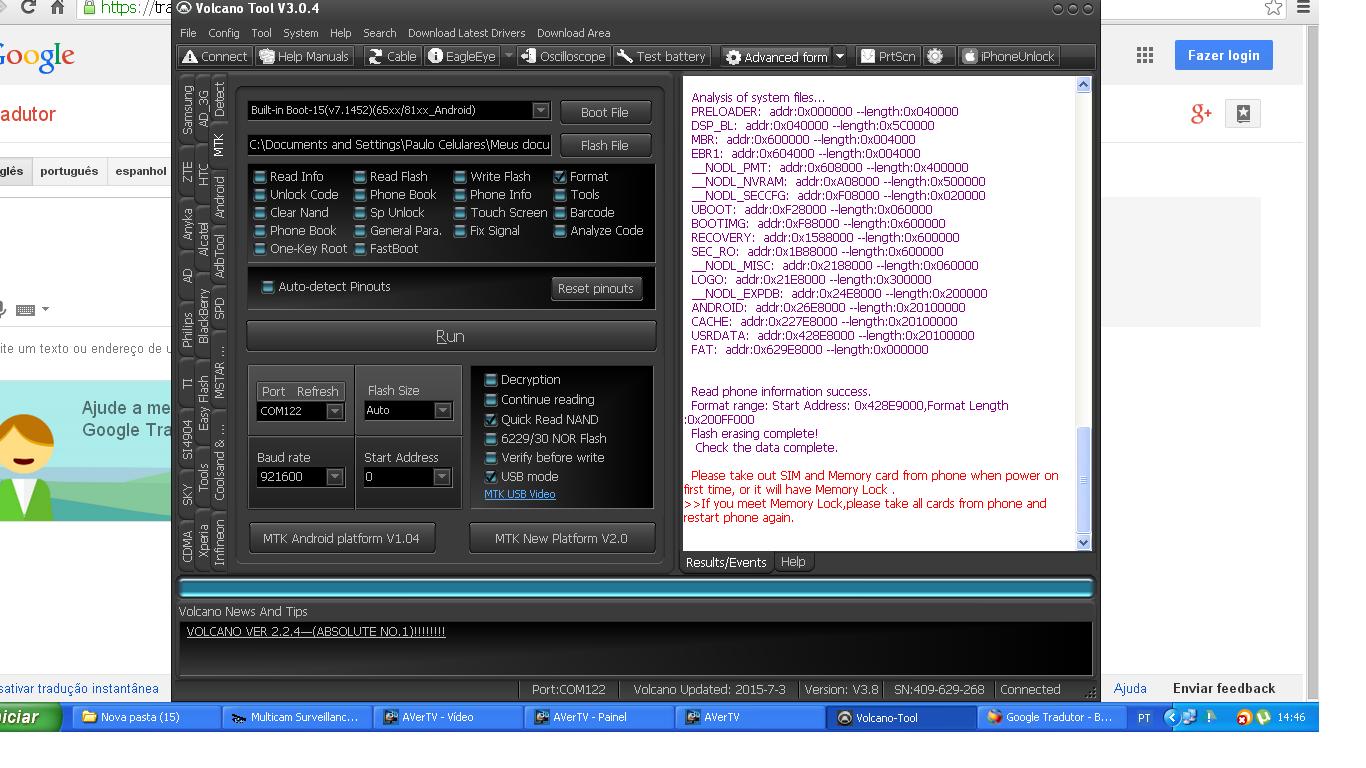Enable Verify before write
Viewport: 1366px width, 768px height.
pos(491,458)
